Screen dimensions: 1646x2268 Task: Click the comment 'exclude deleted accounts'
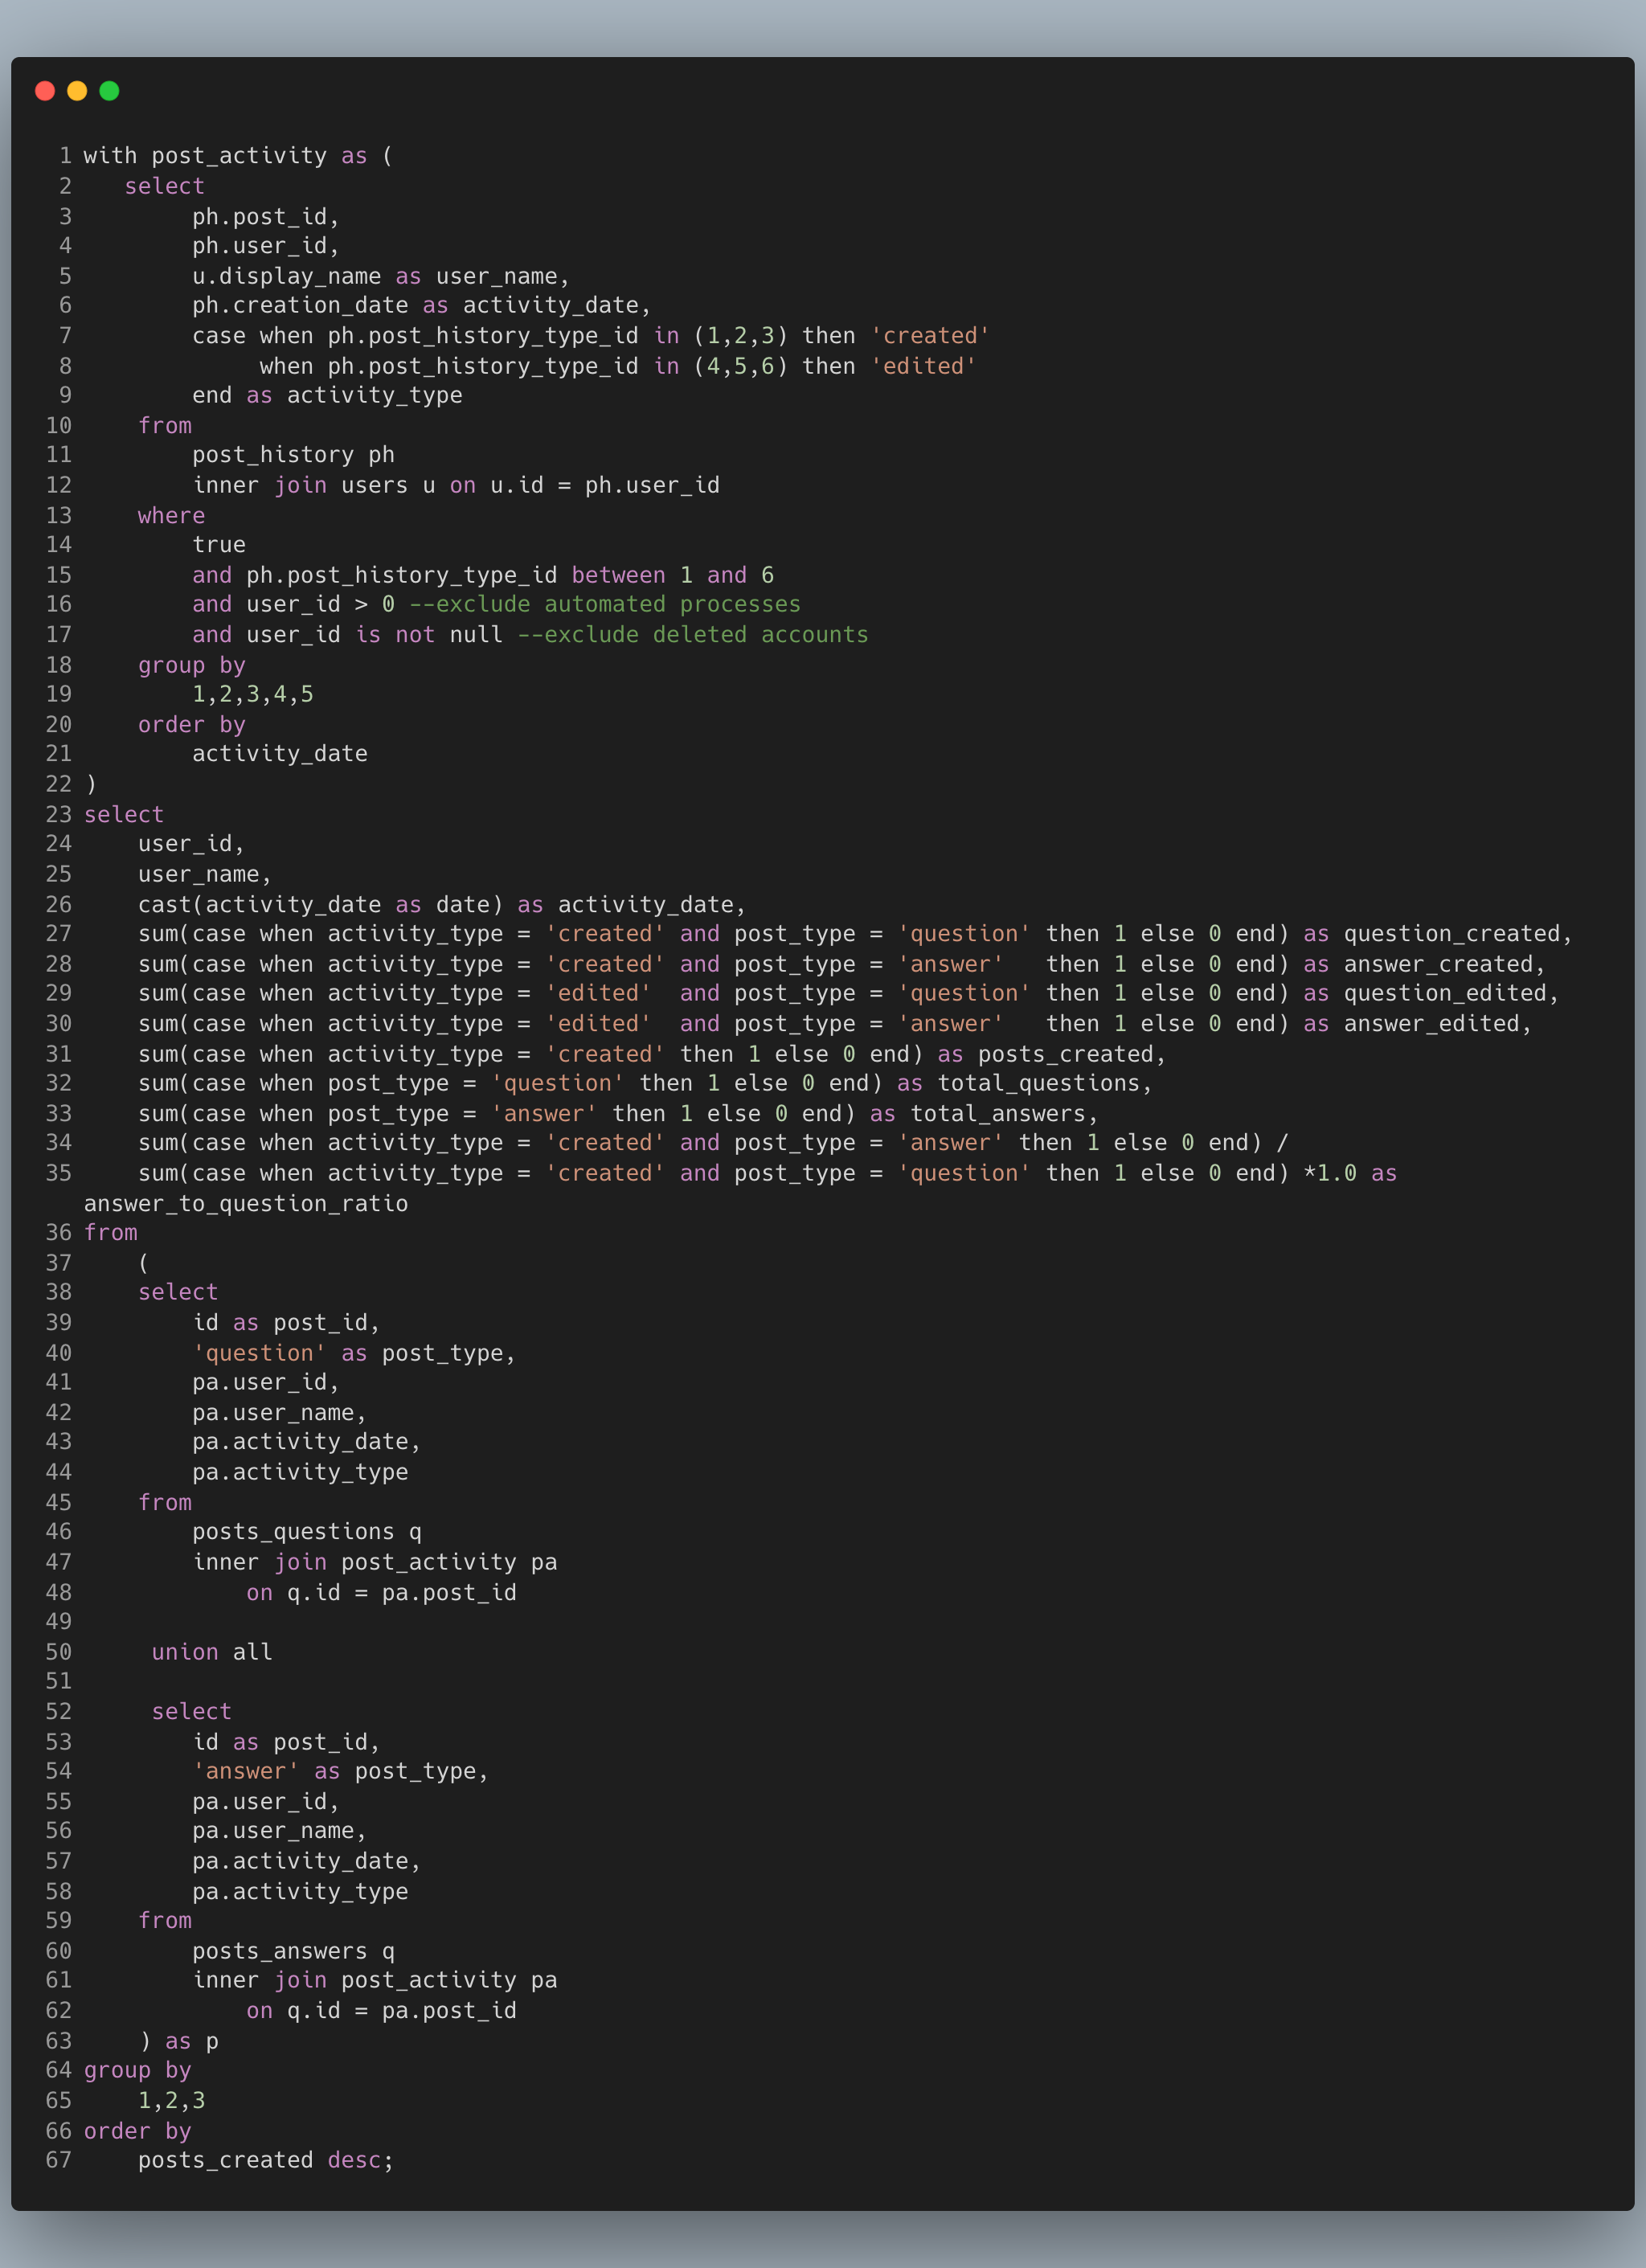pos(693,635)
